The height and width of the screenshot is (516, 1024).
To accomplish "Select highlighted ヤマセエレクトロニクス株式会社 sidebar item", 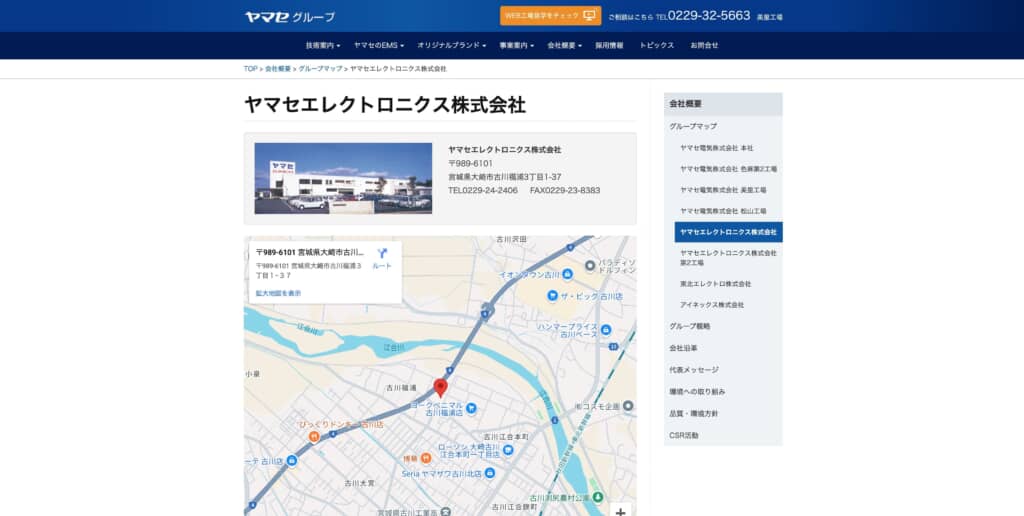I will (x=728, y=232).
